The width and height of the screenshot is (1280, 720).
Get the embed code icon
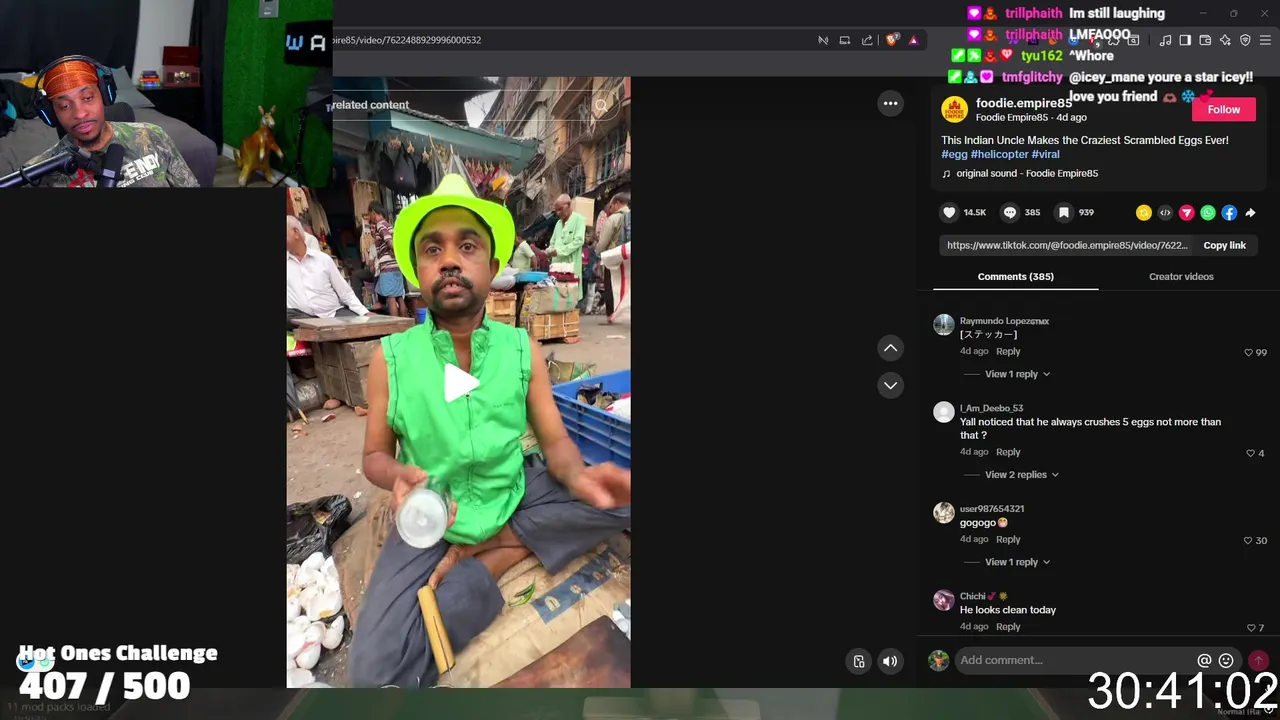click(x=1165, y=213)
